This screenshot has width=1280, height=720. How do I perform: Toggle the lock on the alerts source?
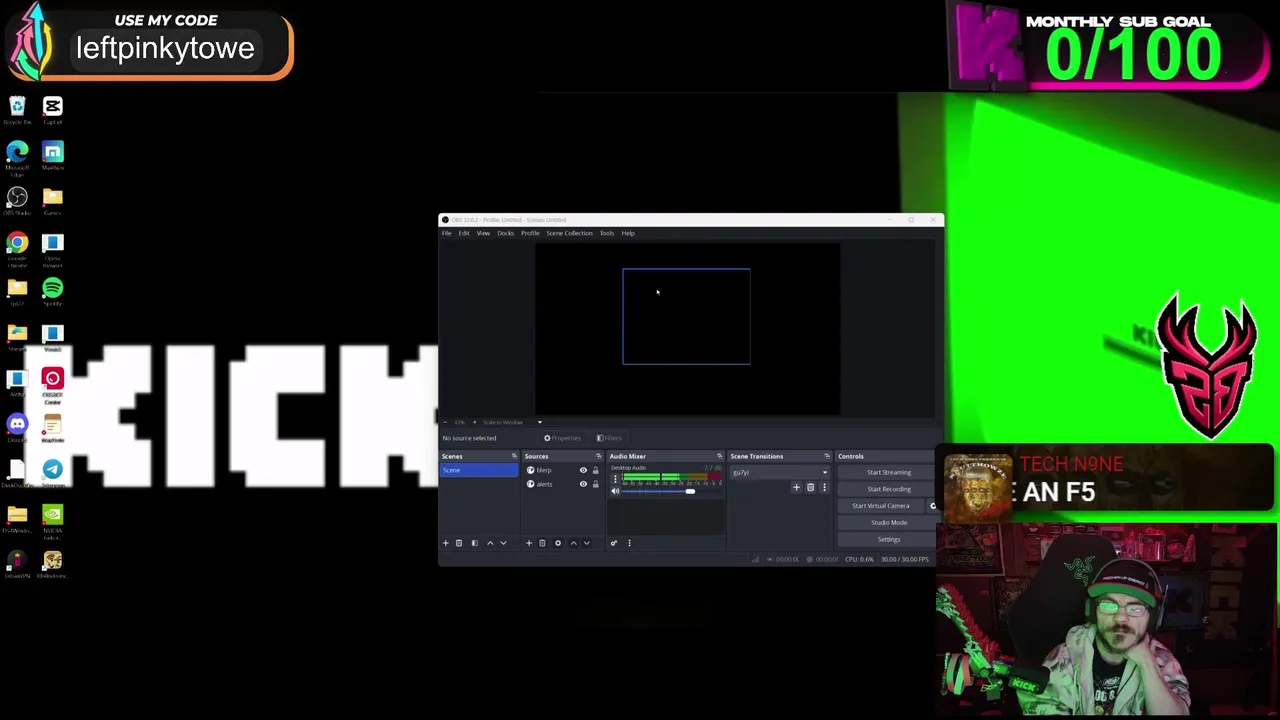[595, 484]
